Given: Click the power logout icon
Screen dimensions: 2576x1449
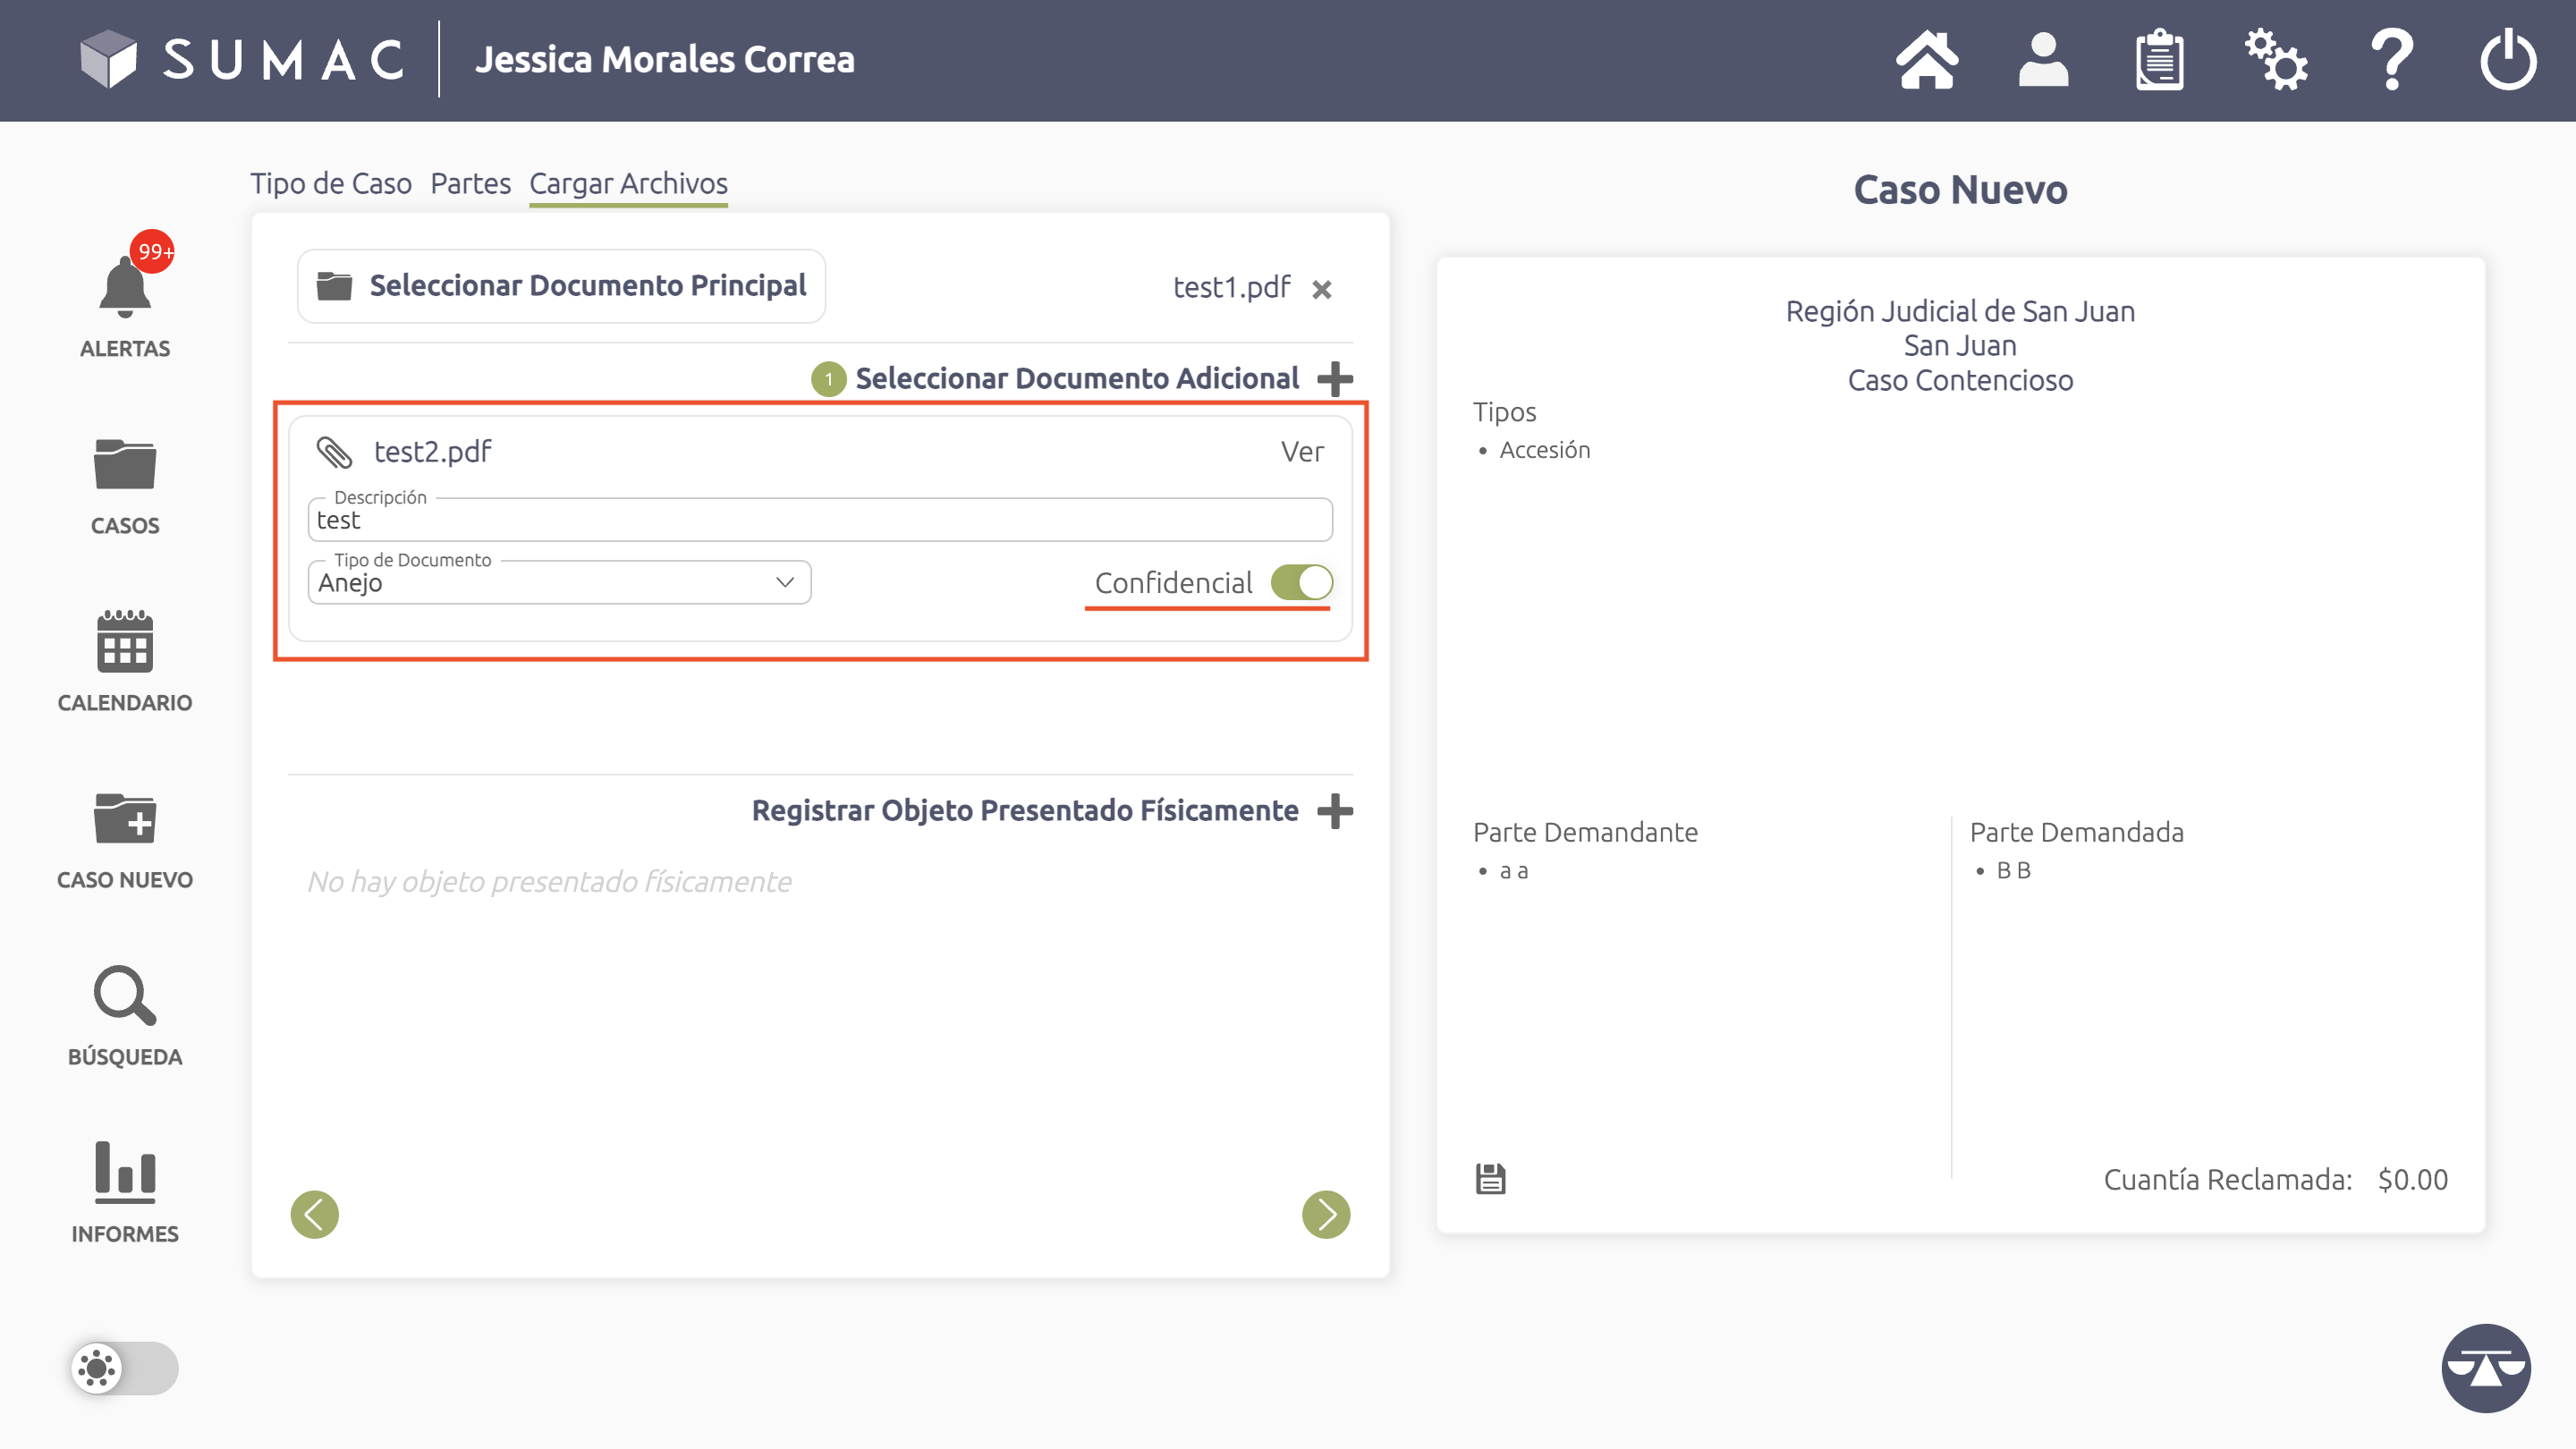Looking at the screenshot, I should tap(2507, 60).
